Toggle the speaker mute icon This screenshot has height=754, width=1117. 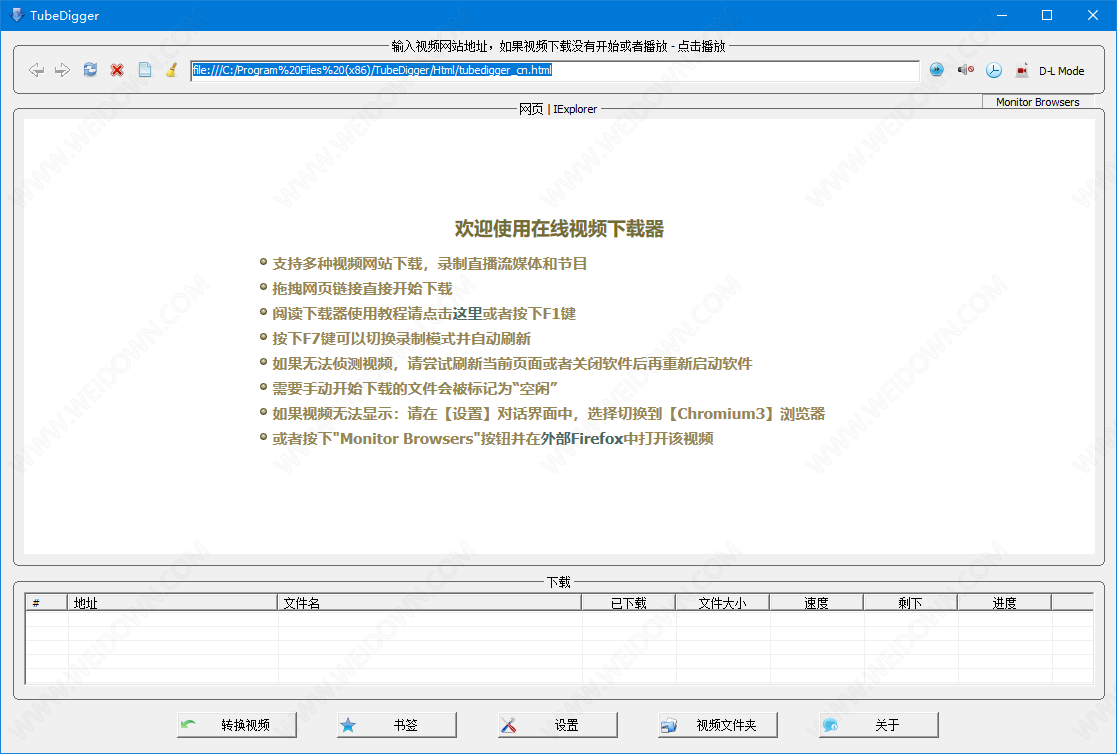[x=965, y=69]
